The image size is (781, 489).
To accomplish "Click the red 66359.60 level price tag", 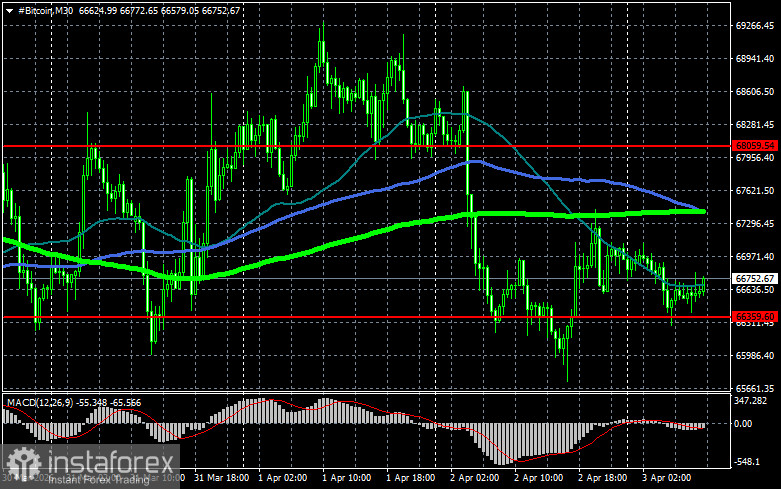I will coord(755,317).
